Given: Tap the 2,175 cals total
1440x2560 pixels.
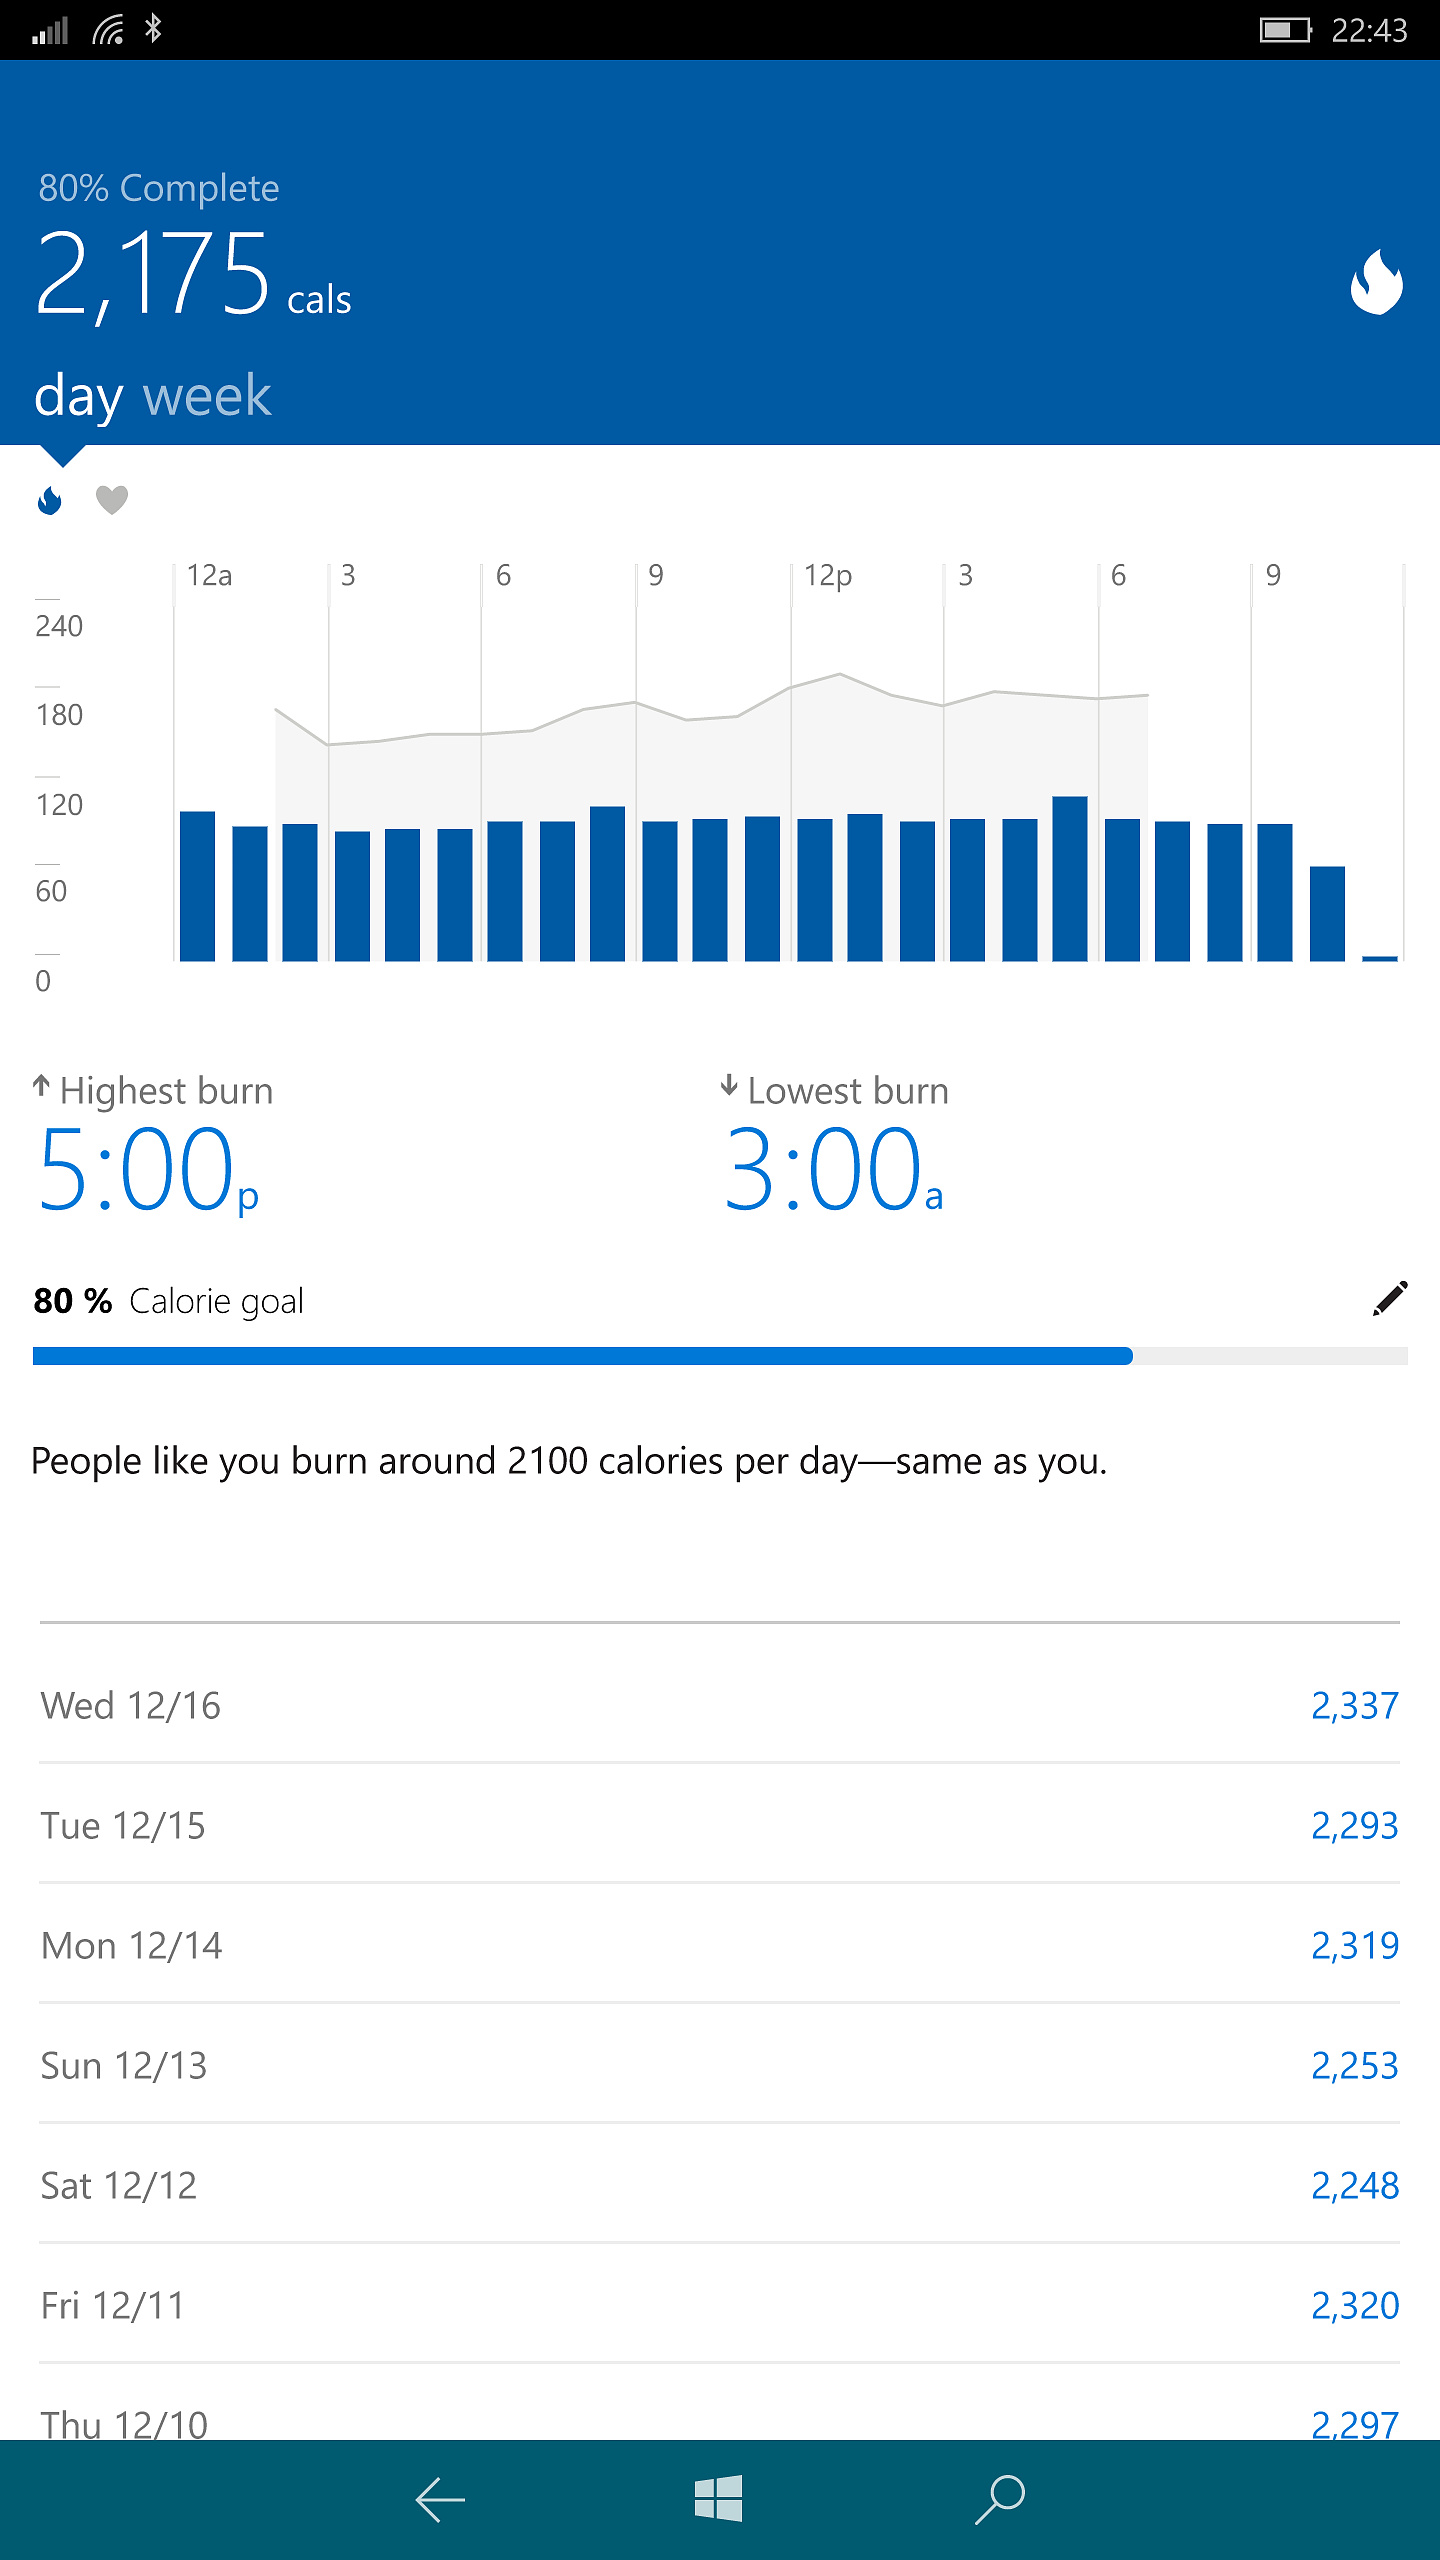Looking at the screenshot, I should coord(193,274).
